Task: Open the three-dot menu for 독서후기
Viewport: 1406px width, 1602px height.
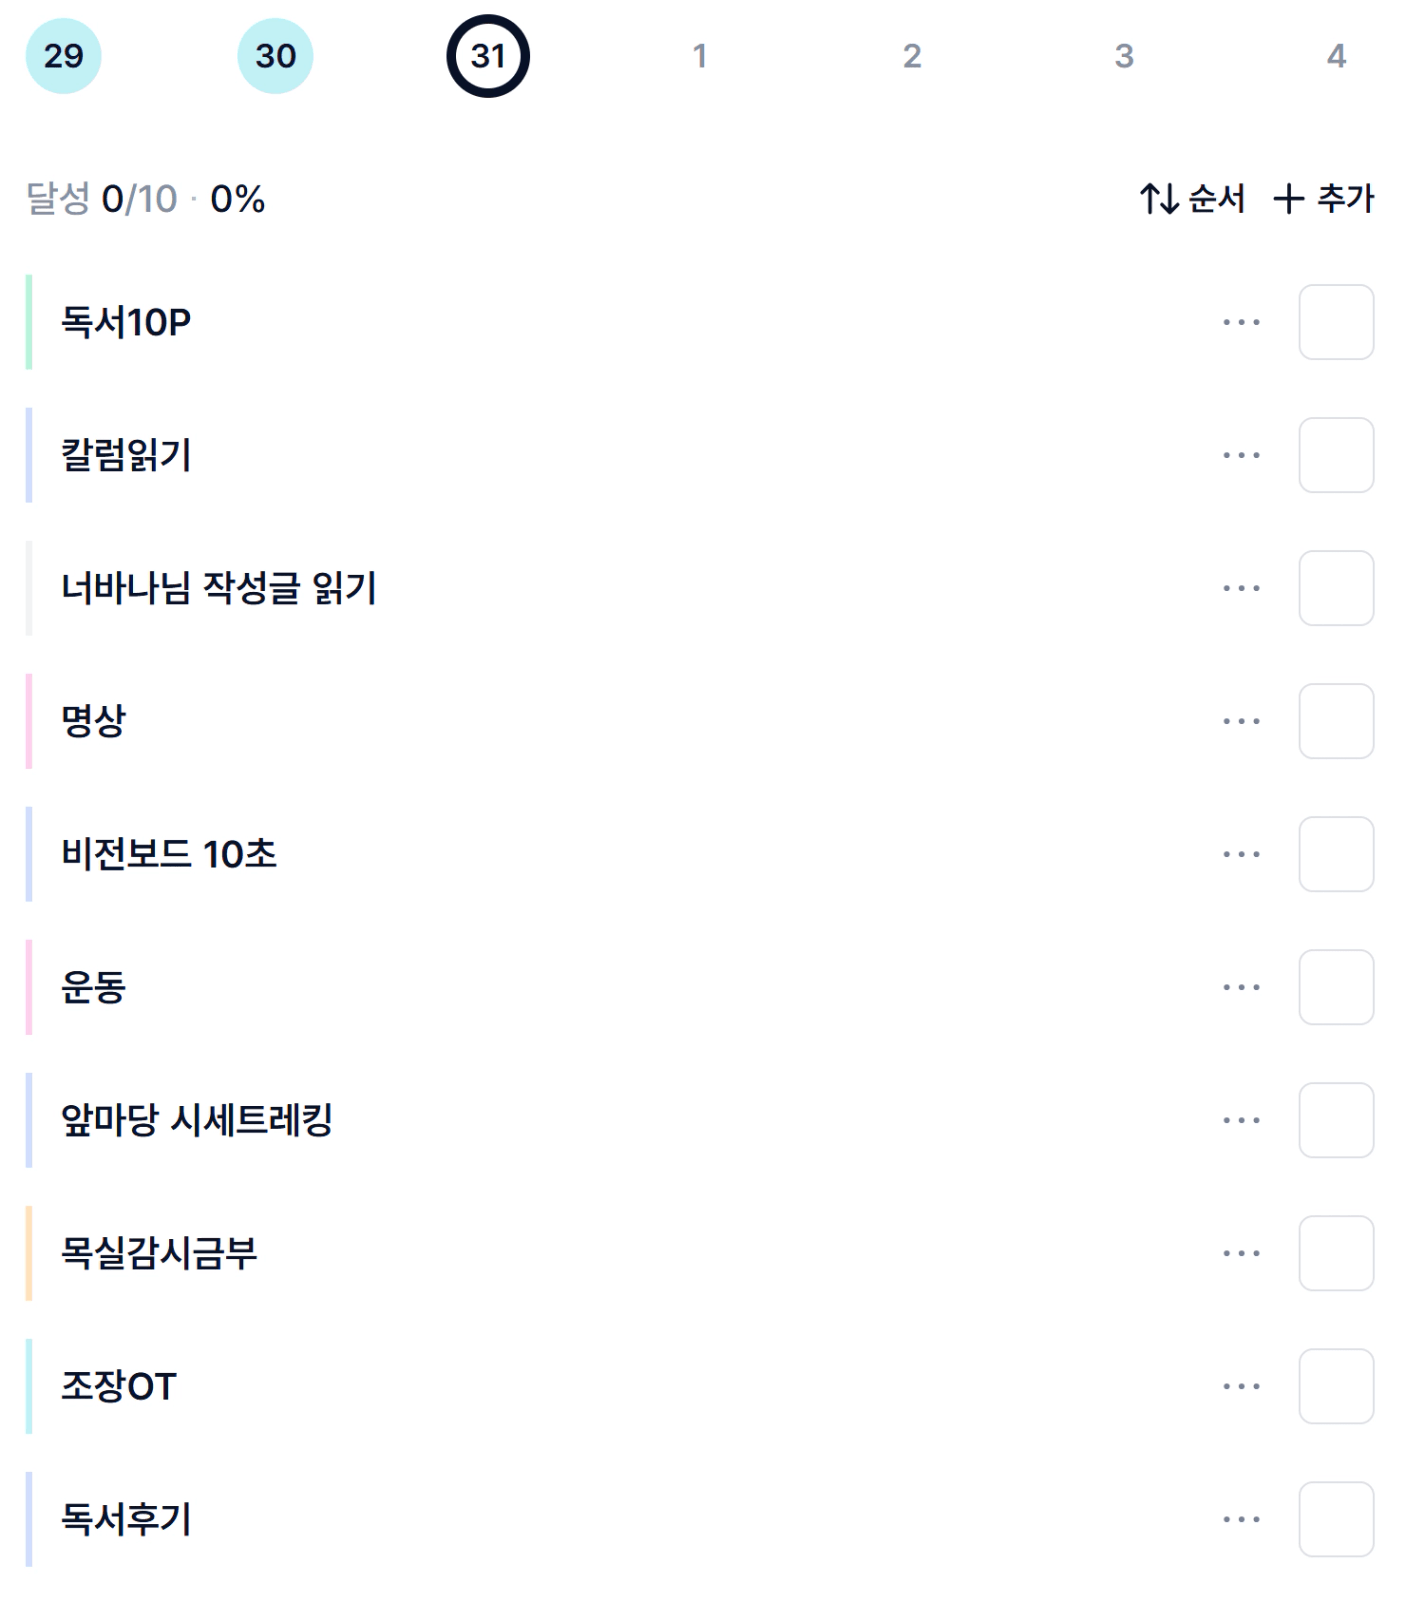Action: click(1241, 1519)
